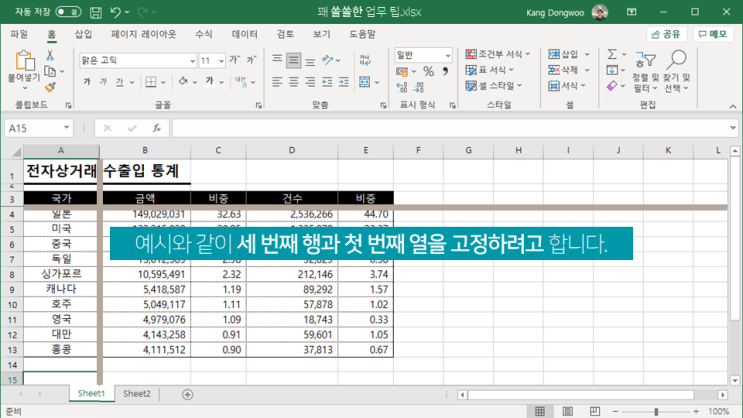This screenshot has height=418, width=743.
Task: Undo the last action
Action: (116, 12)
